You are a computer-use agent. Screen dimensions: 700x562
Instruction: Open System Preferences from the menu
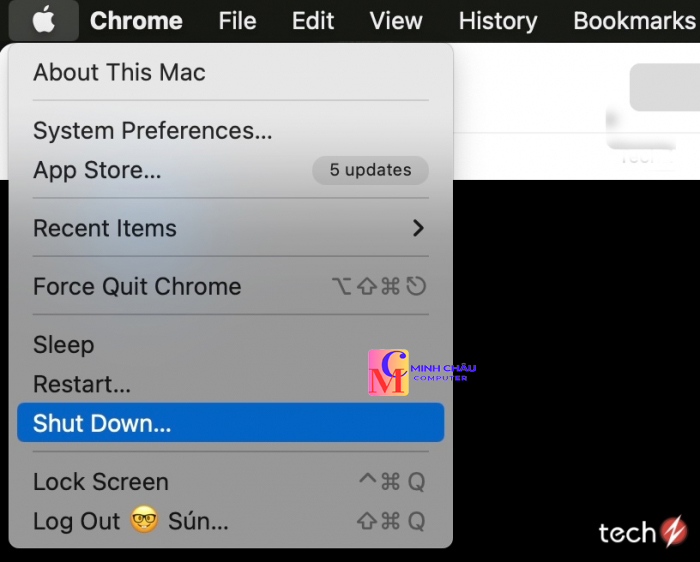152,131
